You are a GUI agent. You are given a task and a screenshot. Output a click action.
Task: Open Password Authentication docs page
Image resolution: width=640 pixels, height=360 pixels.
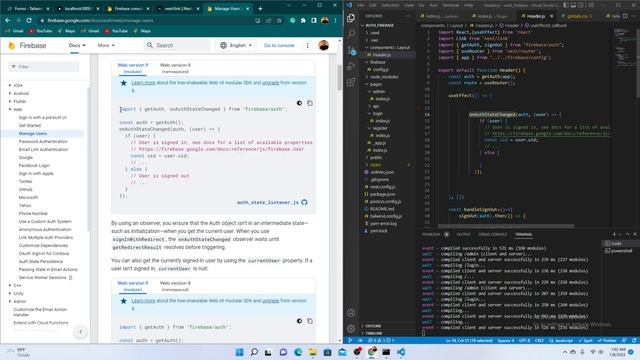coord(43,142)
